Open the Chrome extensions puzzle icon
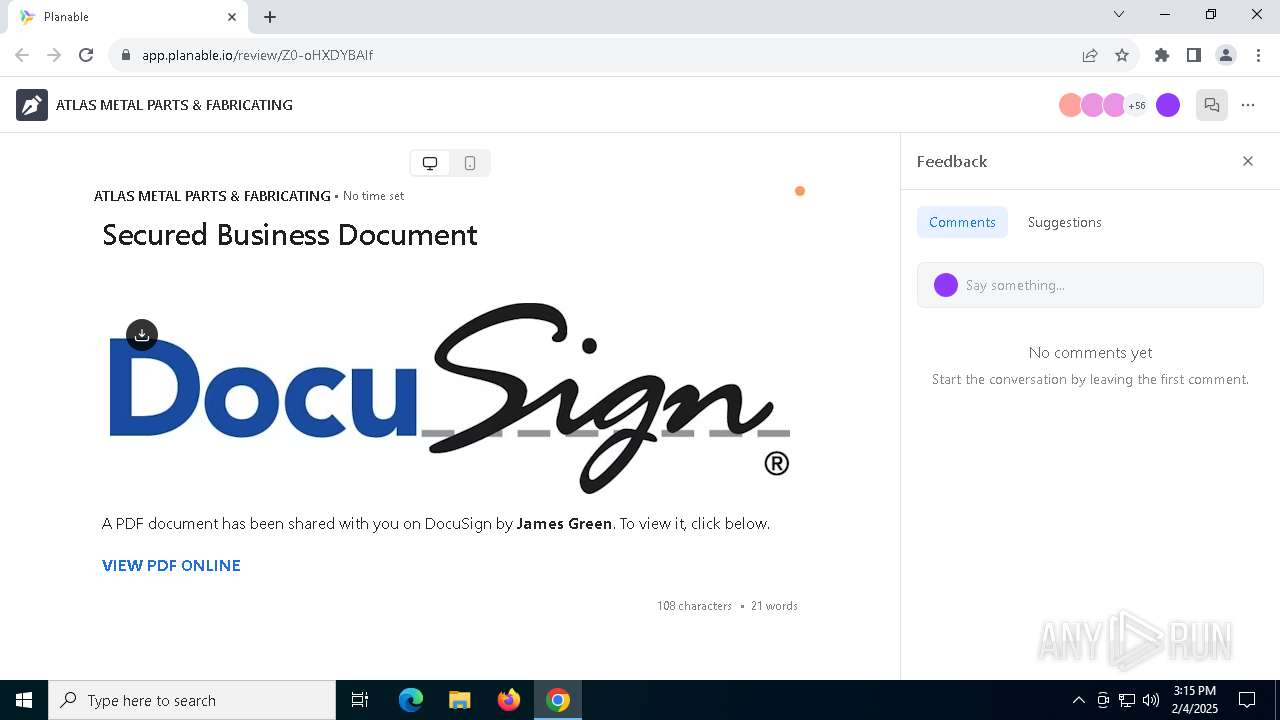 point(1162,55)
